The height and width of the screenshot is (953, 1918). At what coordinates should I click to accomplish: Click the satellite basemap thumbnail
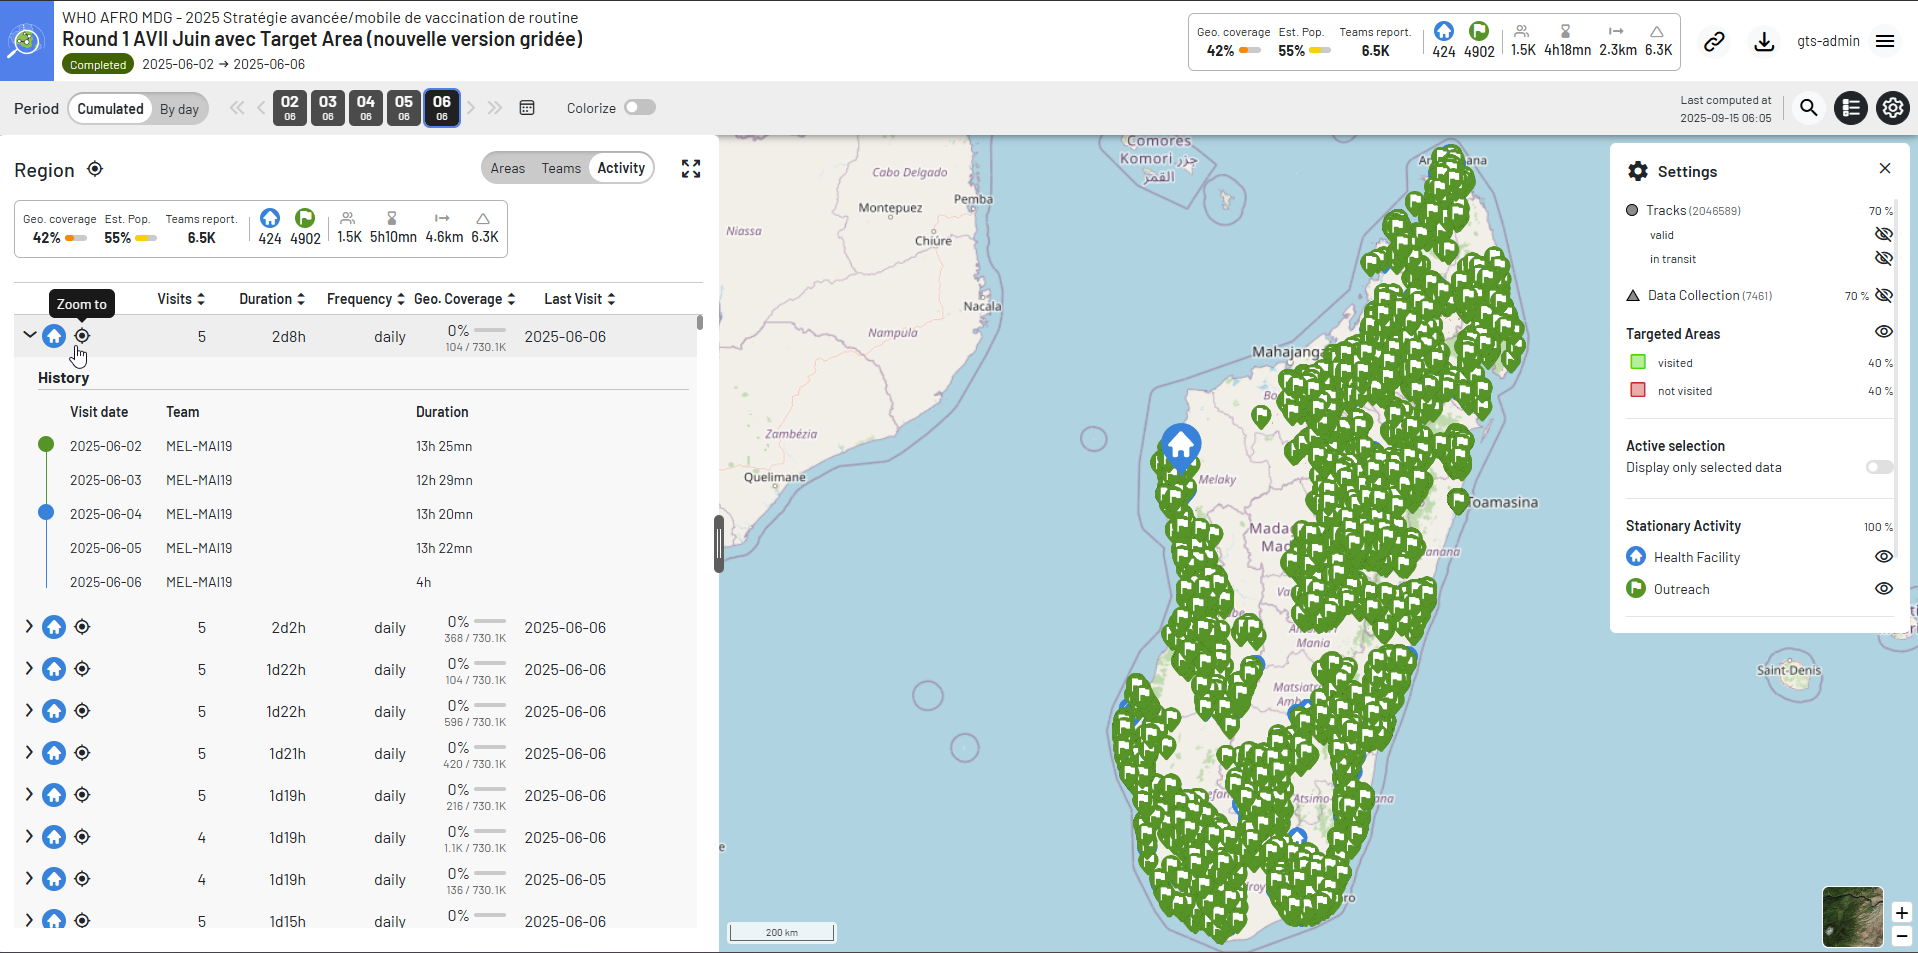coord(1852,917)
